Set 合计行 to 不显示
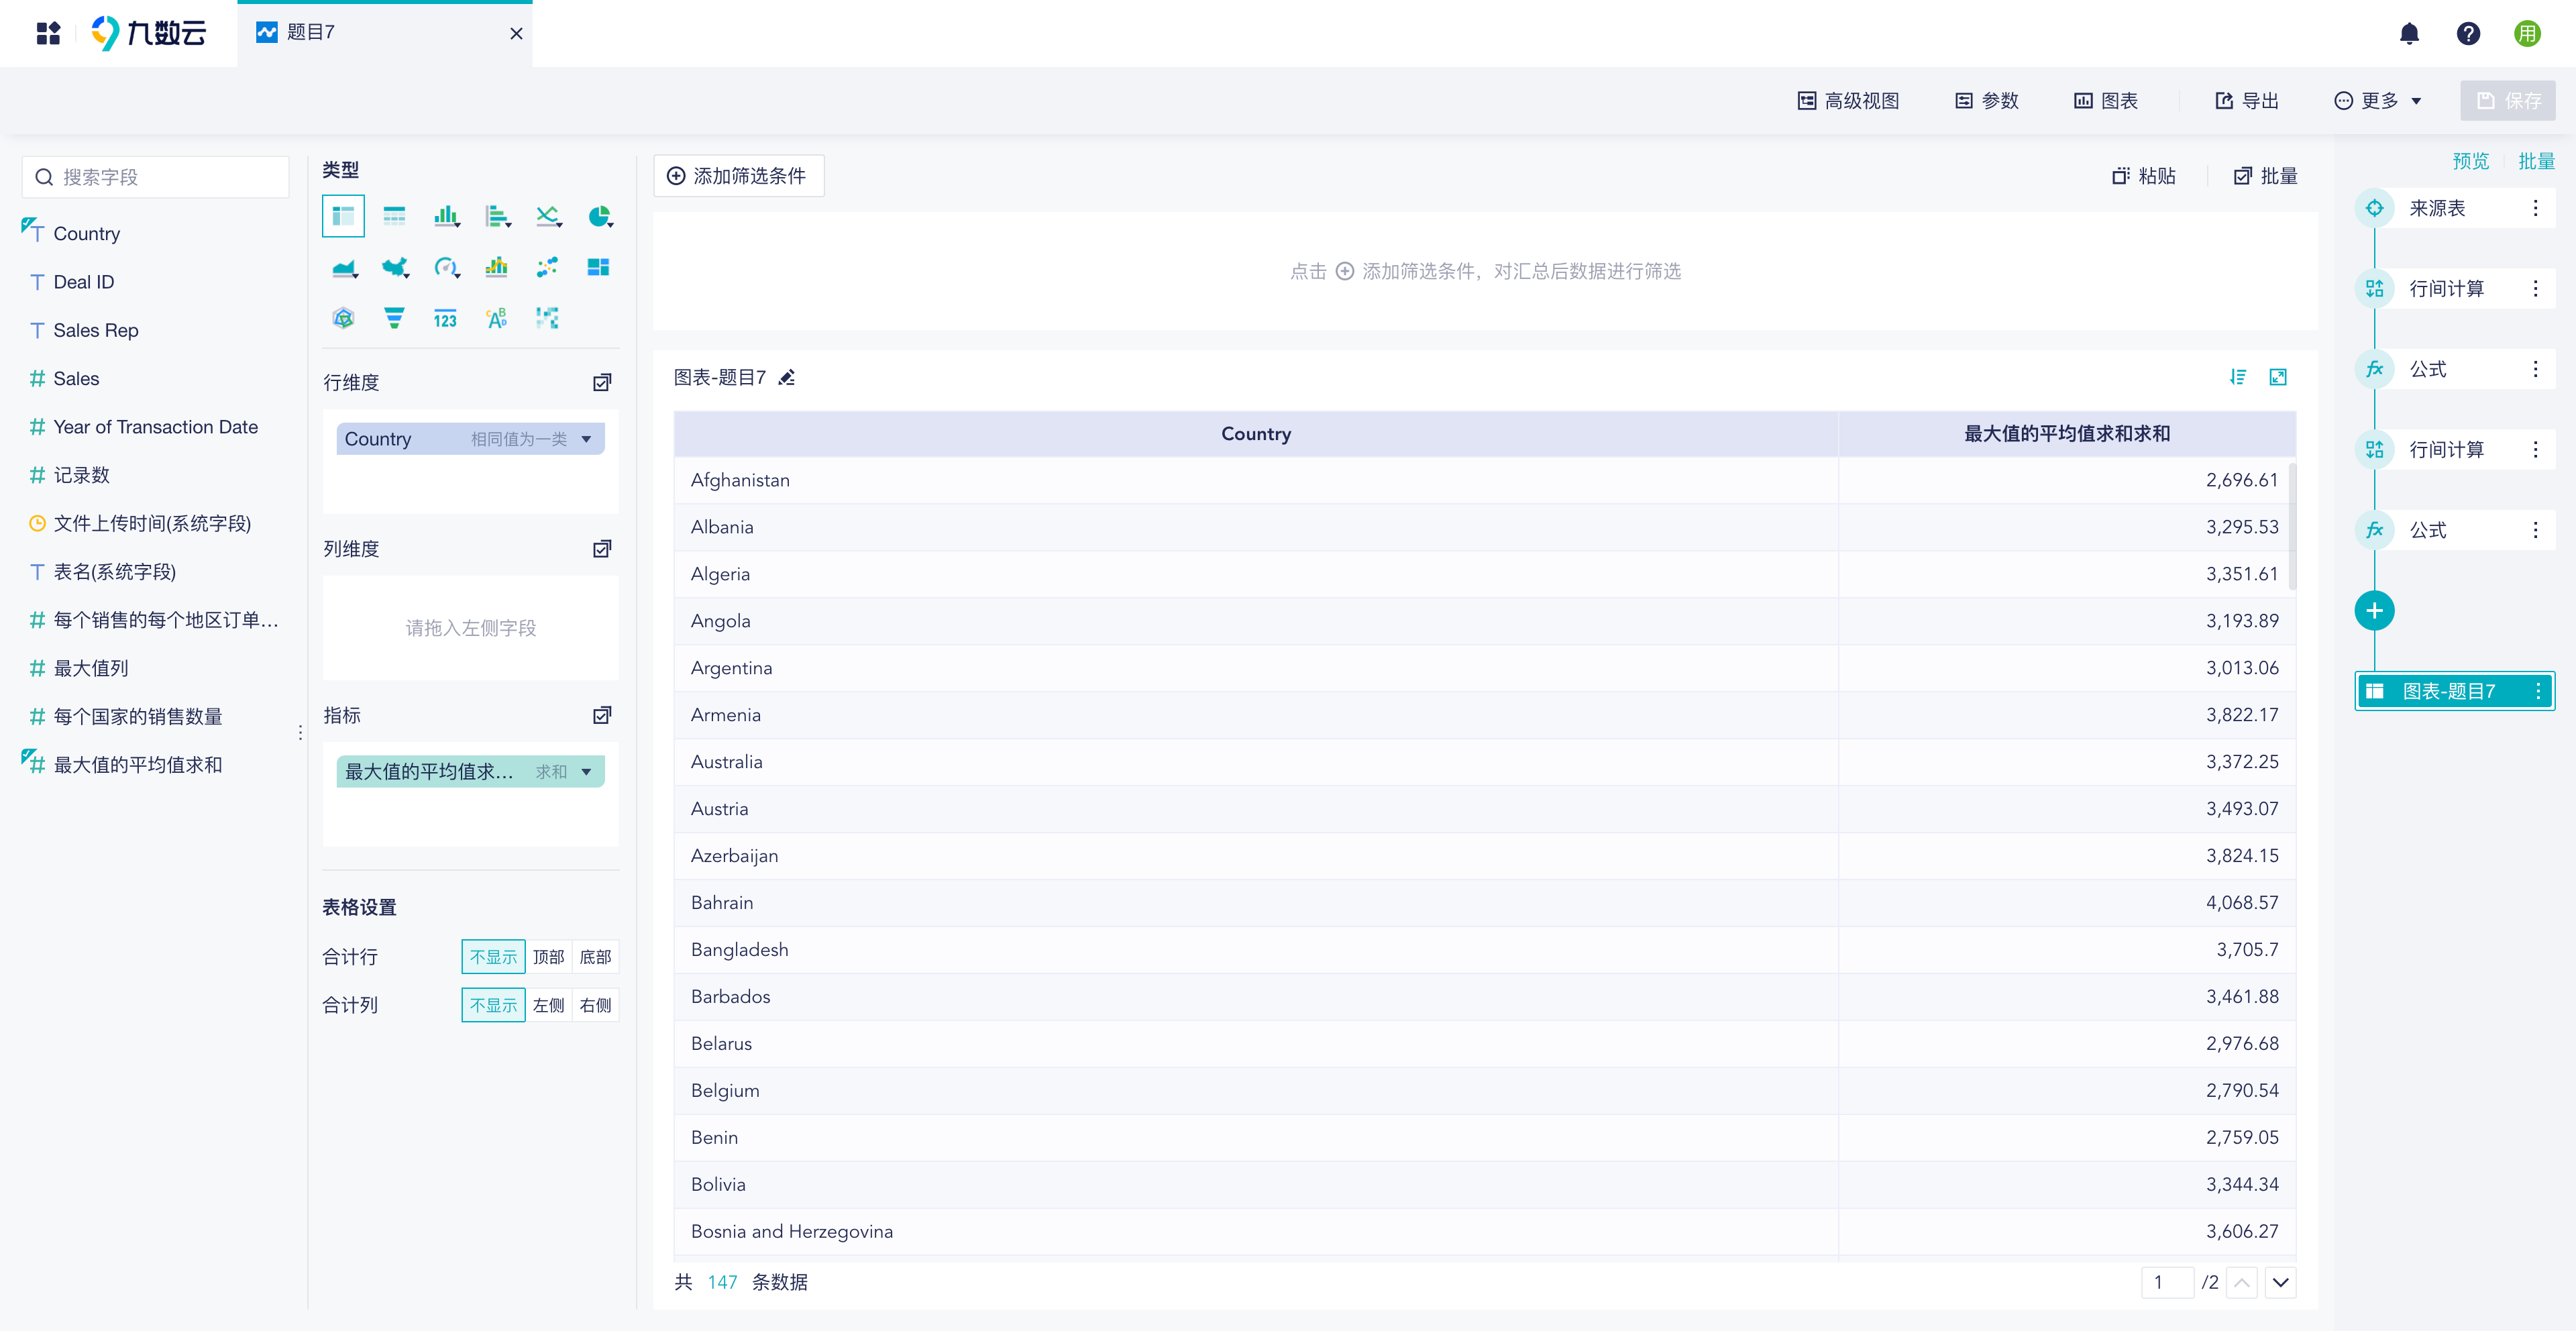 click(494, 957)
